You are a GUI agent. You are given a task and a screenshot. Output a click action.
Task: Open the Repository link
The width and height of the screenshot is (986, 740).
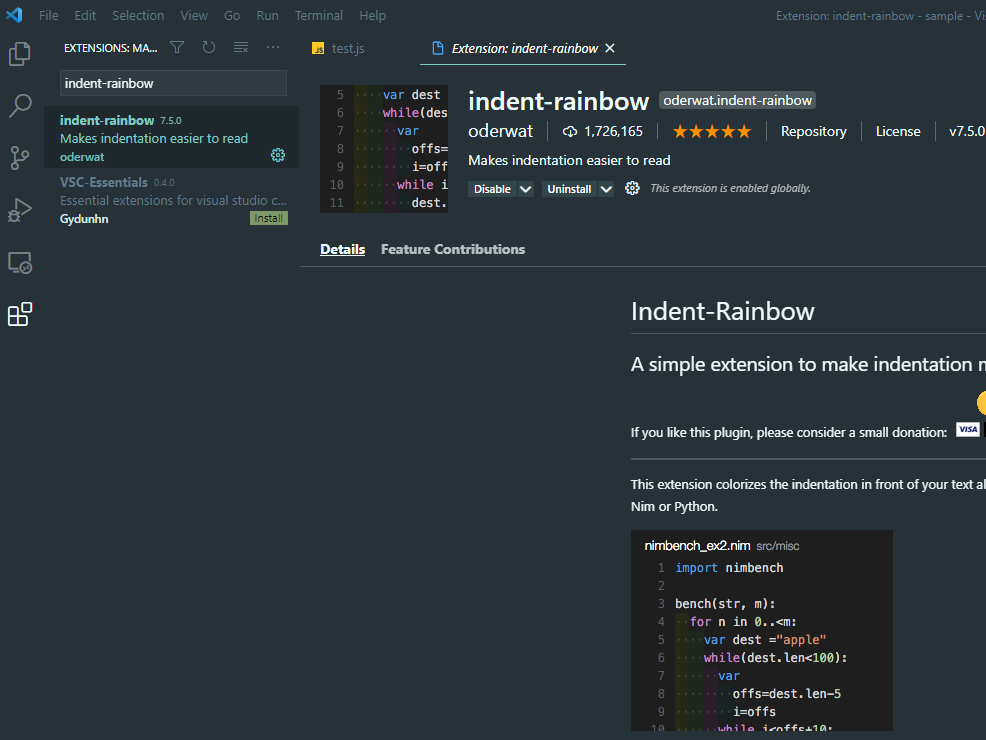tap(813, 131)
